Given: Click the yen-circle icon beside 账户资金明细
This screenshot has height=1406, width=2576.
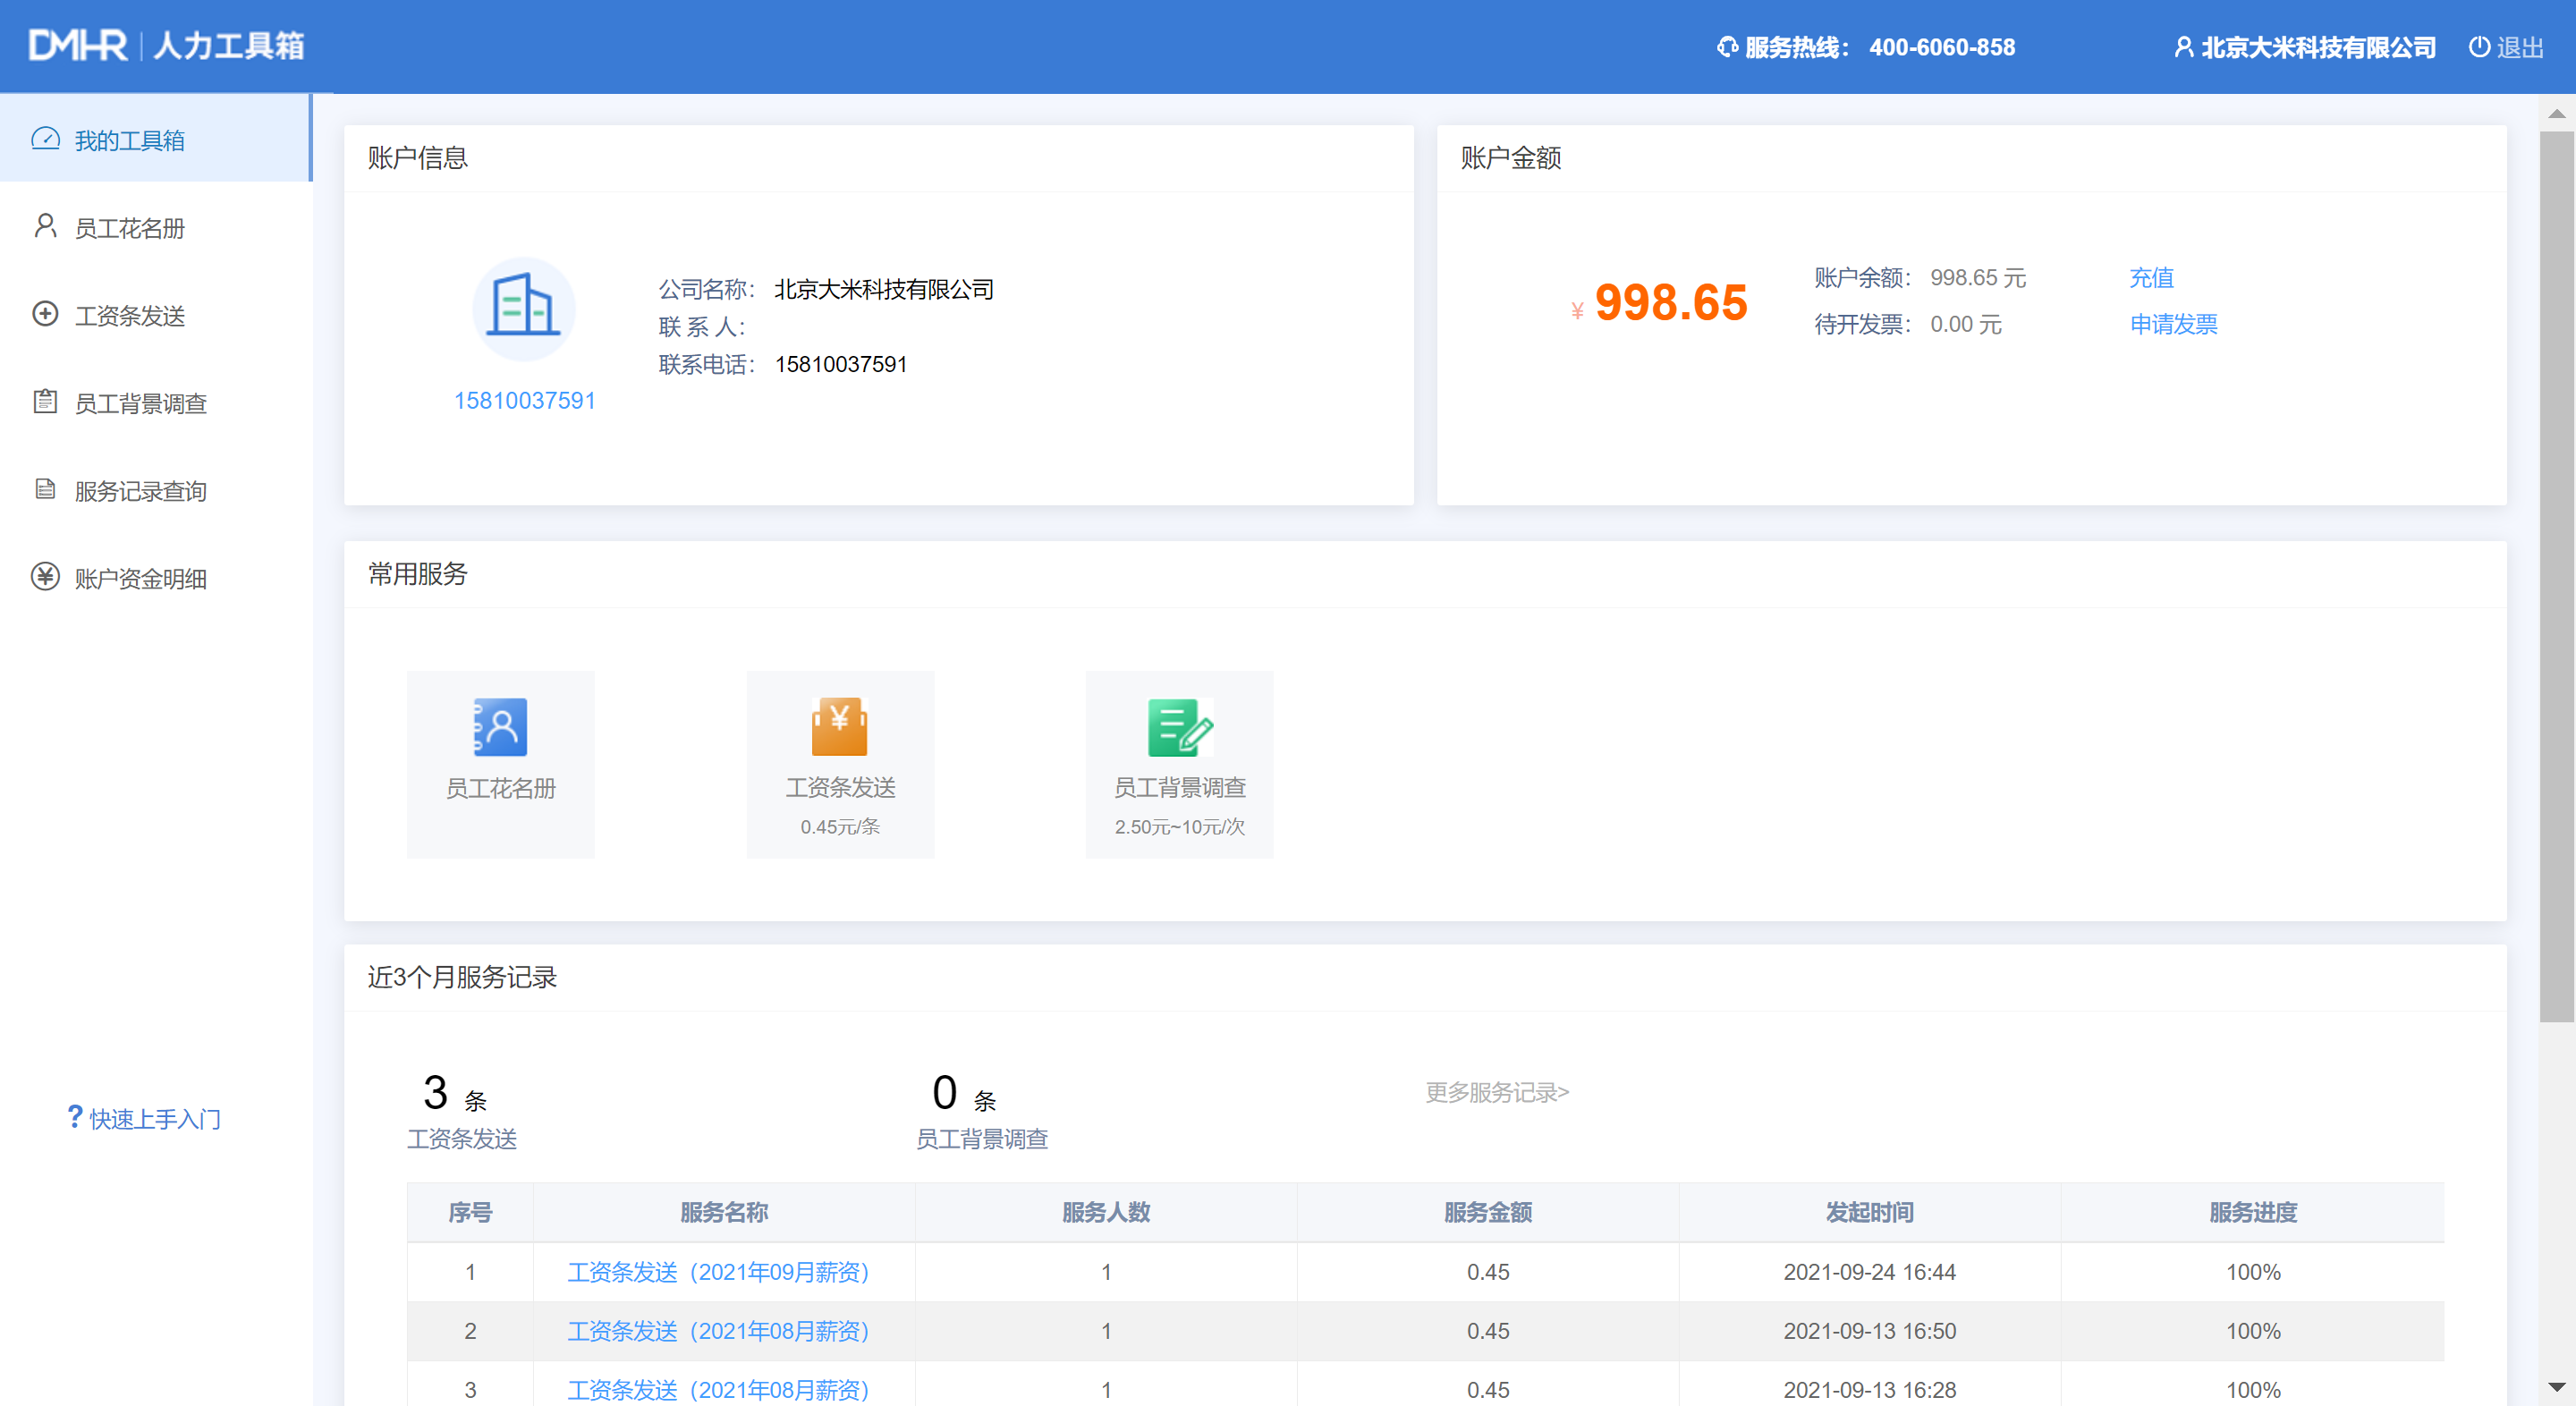Looking at the screenshot, I should tap(45, 577).
